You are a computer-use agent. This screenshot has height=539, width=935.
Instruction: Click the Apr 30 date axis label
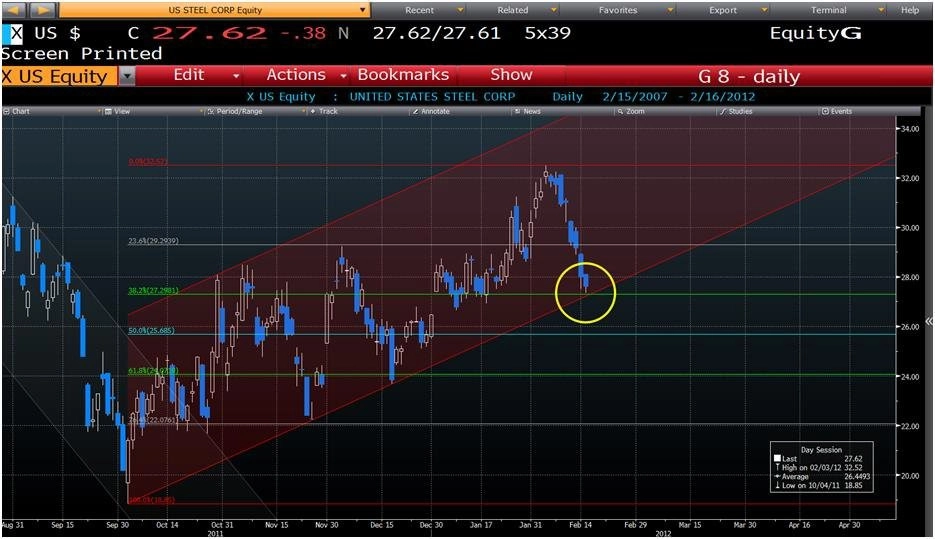(849, 525)
